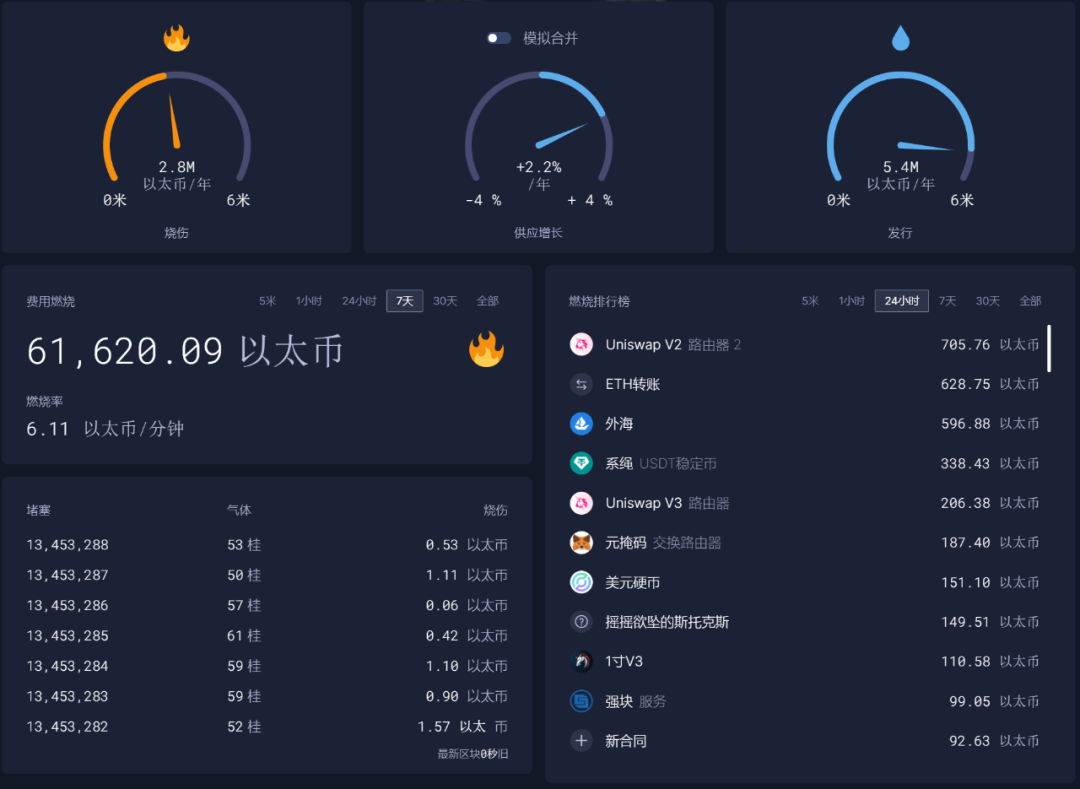Open the 元掩码 交换路由器 entry
Viewport: 1080px width, 789px height.
tap(804, 543)
